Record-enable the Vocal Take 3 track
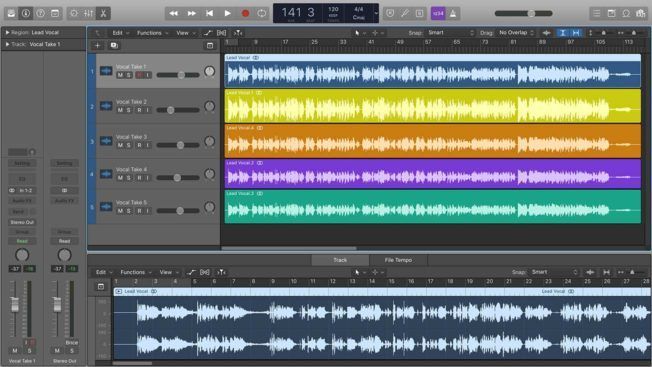The image size is (652, 367). (x=139, y=145)
